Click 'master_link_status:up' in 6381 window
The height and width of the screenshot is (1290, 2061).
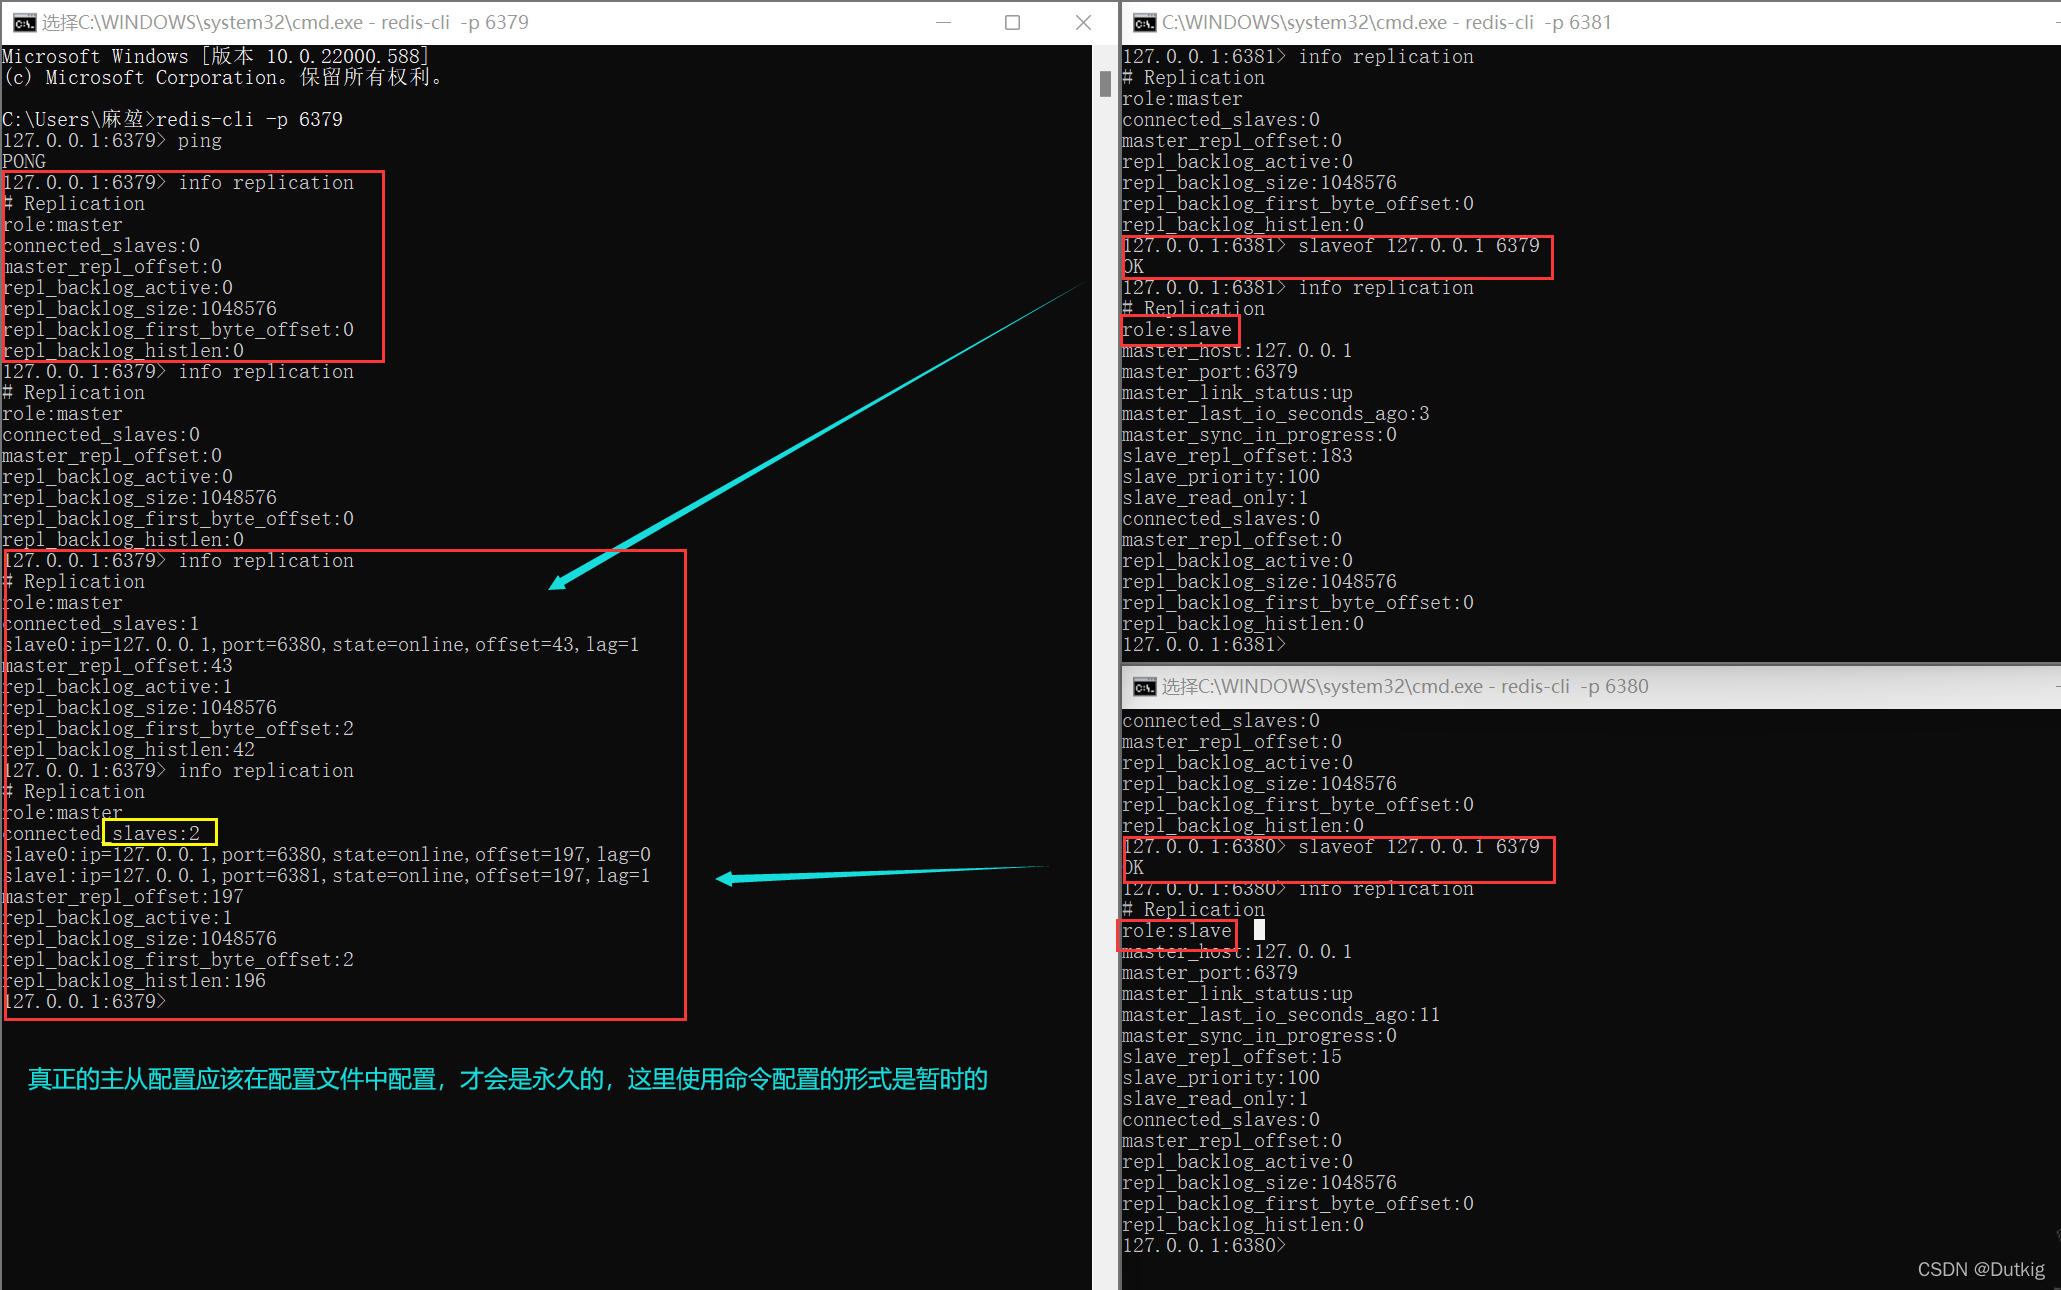(1237, 393)
